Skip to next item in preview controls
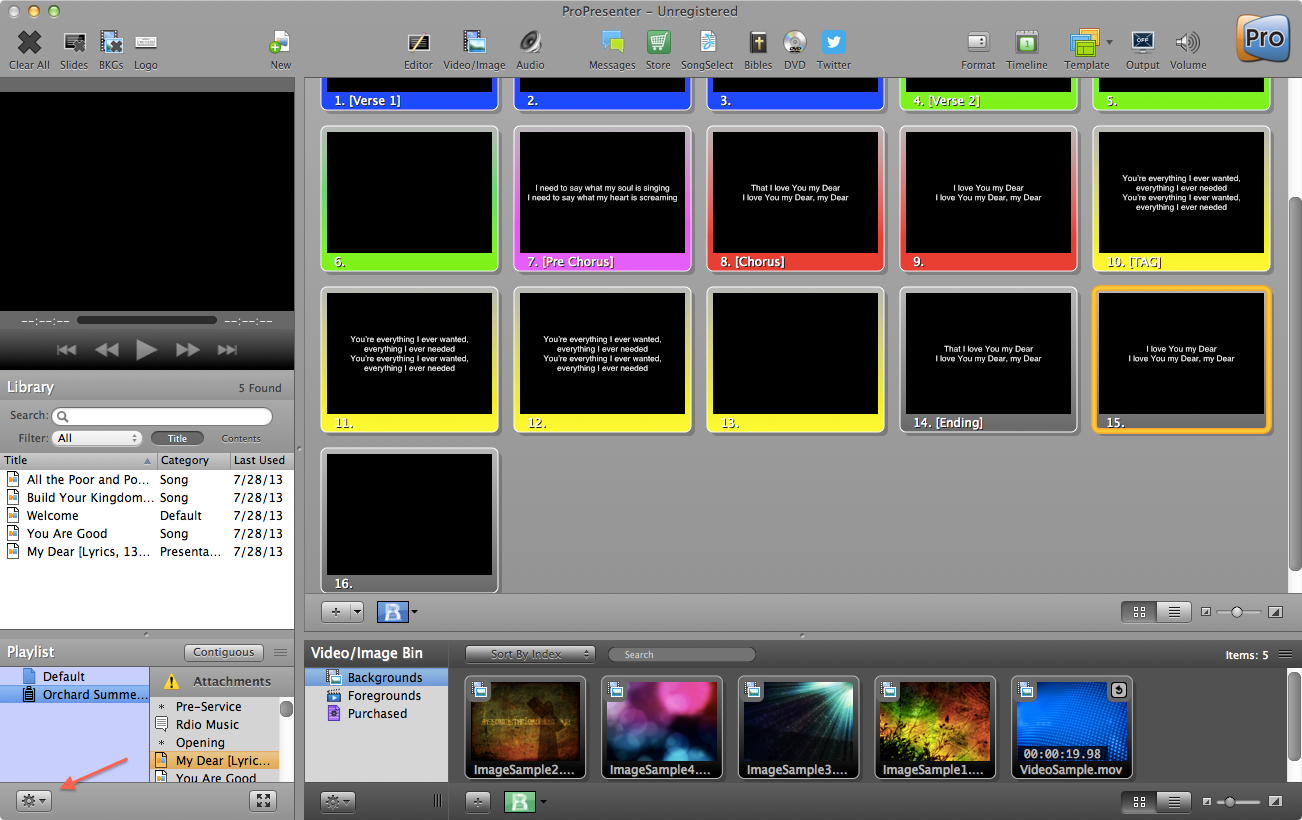1302x820 pixels. pos(227,350)
